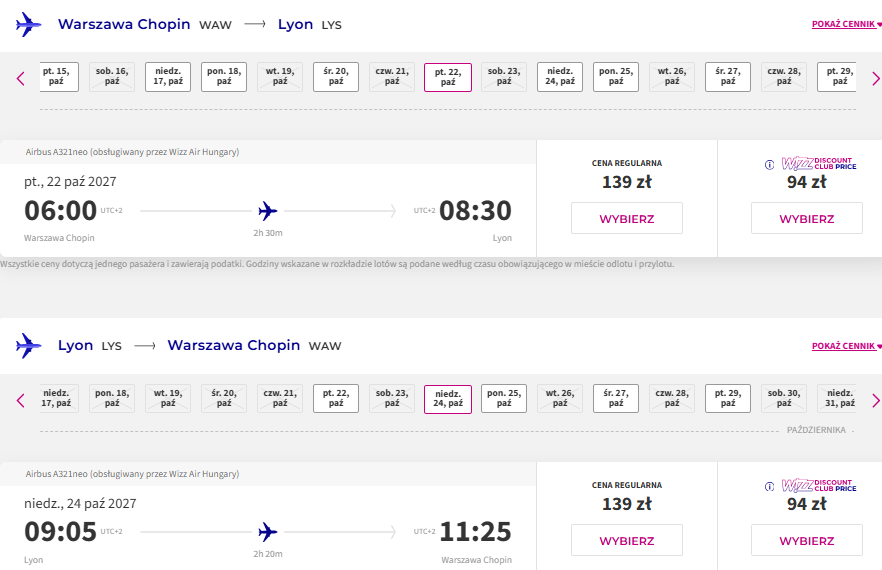882x570 pixels.
Task: Expand POKAŻ CENNIK for Lyon–Warszawa flight
Action: tap(846, 346)
